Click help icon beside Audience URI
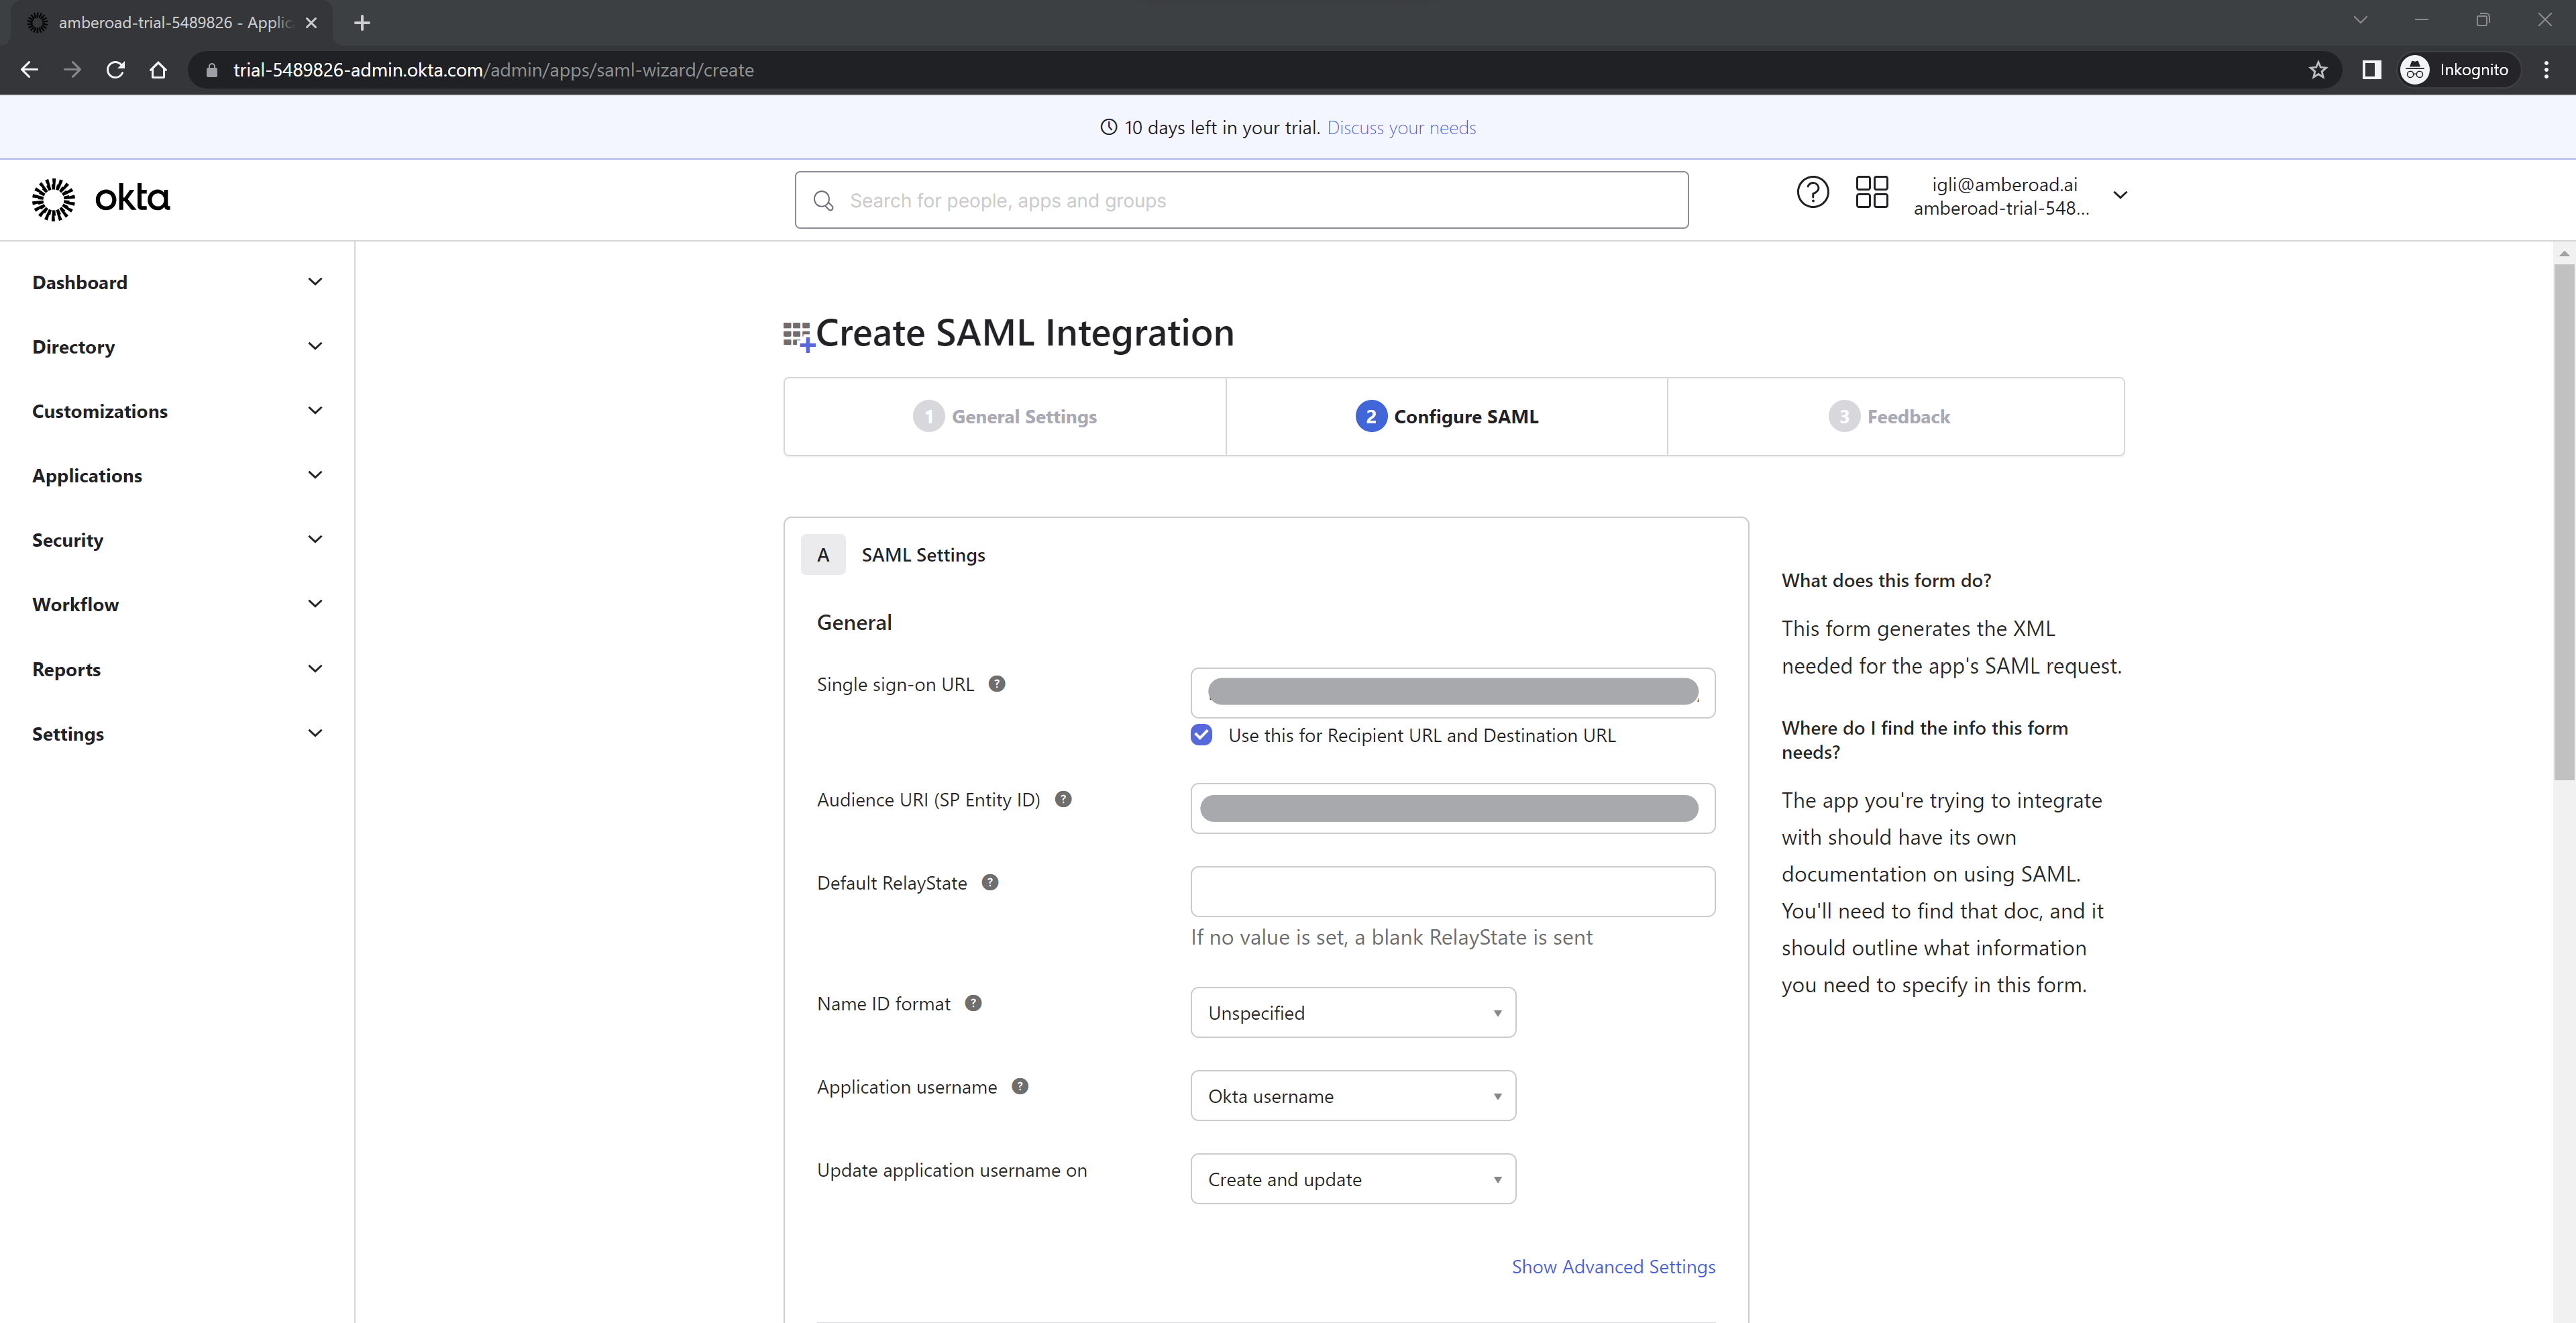The width and height of the screenshot is (2576, 1323). [1063, 799]
